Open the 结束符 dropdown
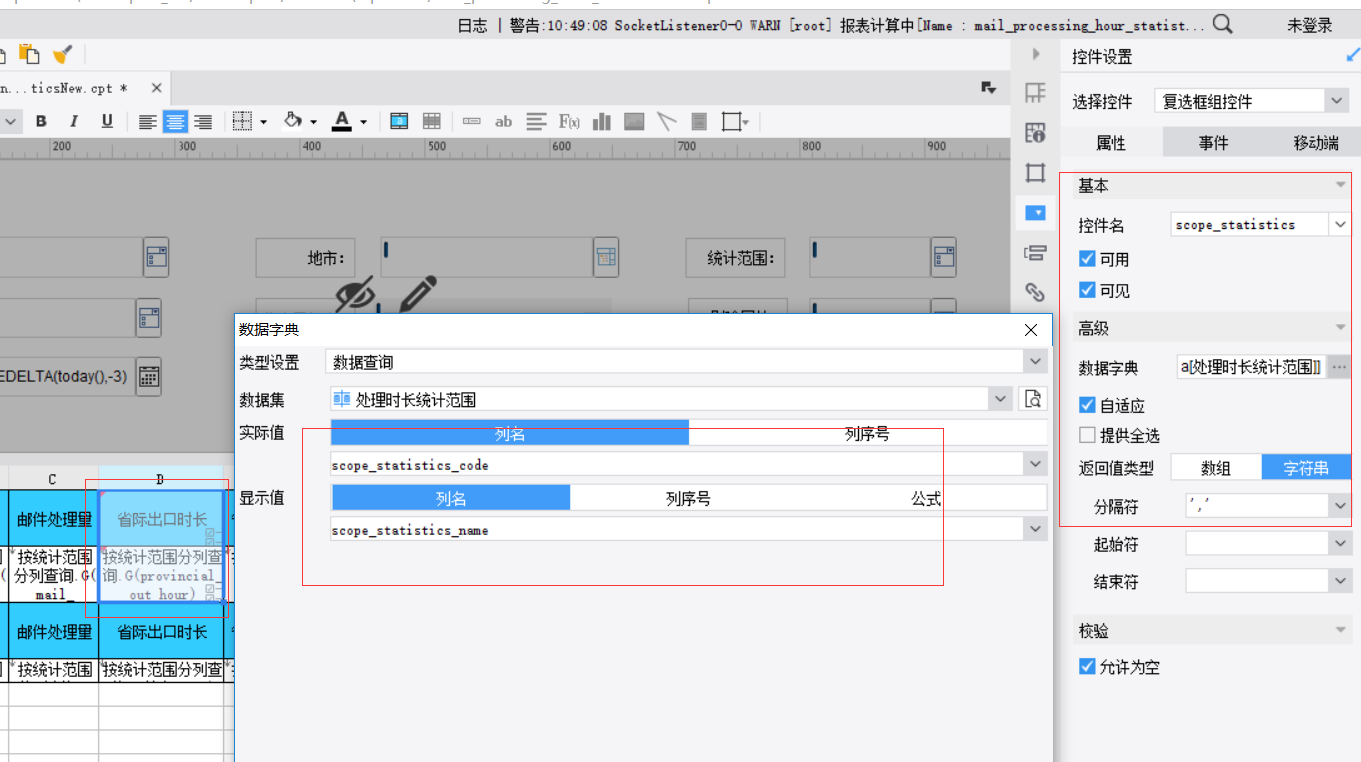The height and width of the screenshot is (762, 1361). tap(1340, 581)
